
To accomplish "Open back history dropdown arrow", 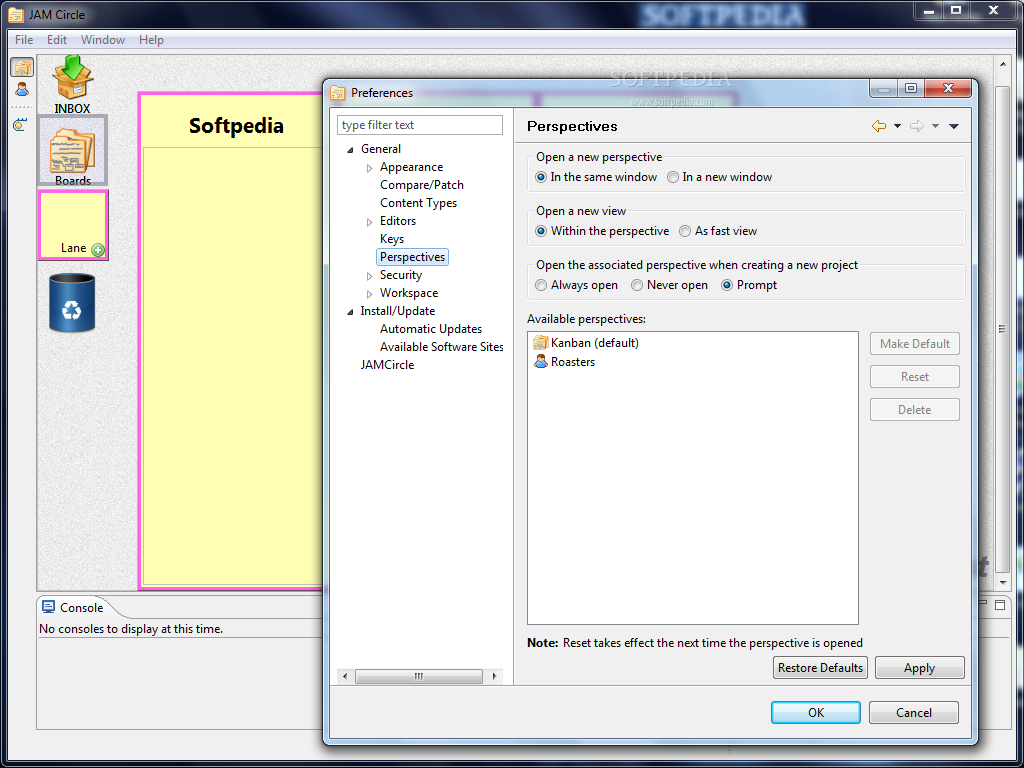I will click(897, 126).
